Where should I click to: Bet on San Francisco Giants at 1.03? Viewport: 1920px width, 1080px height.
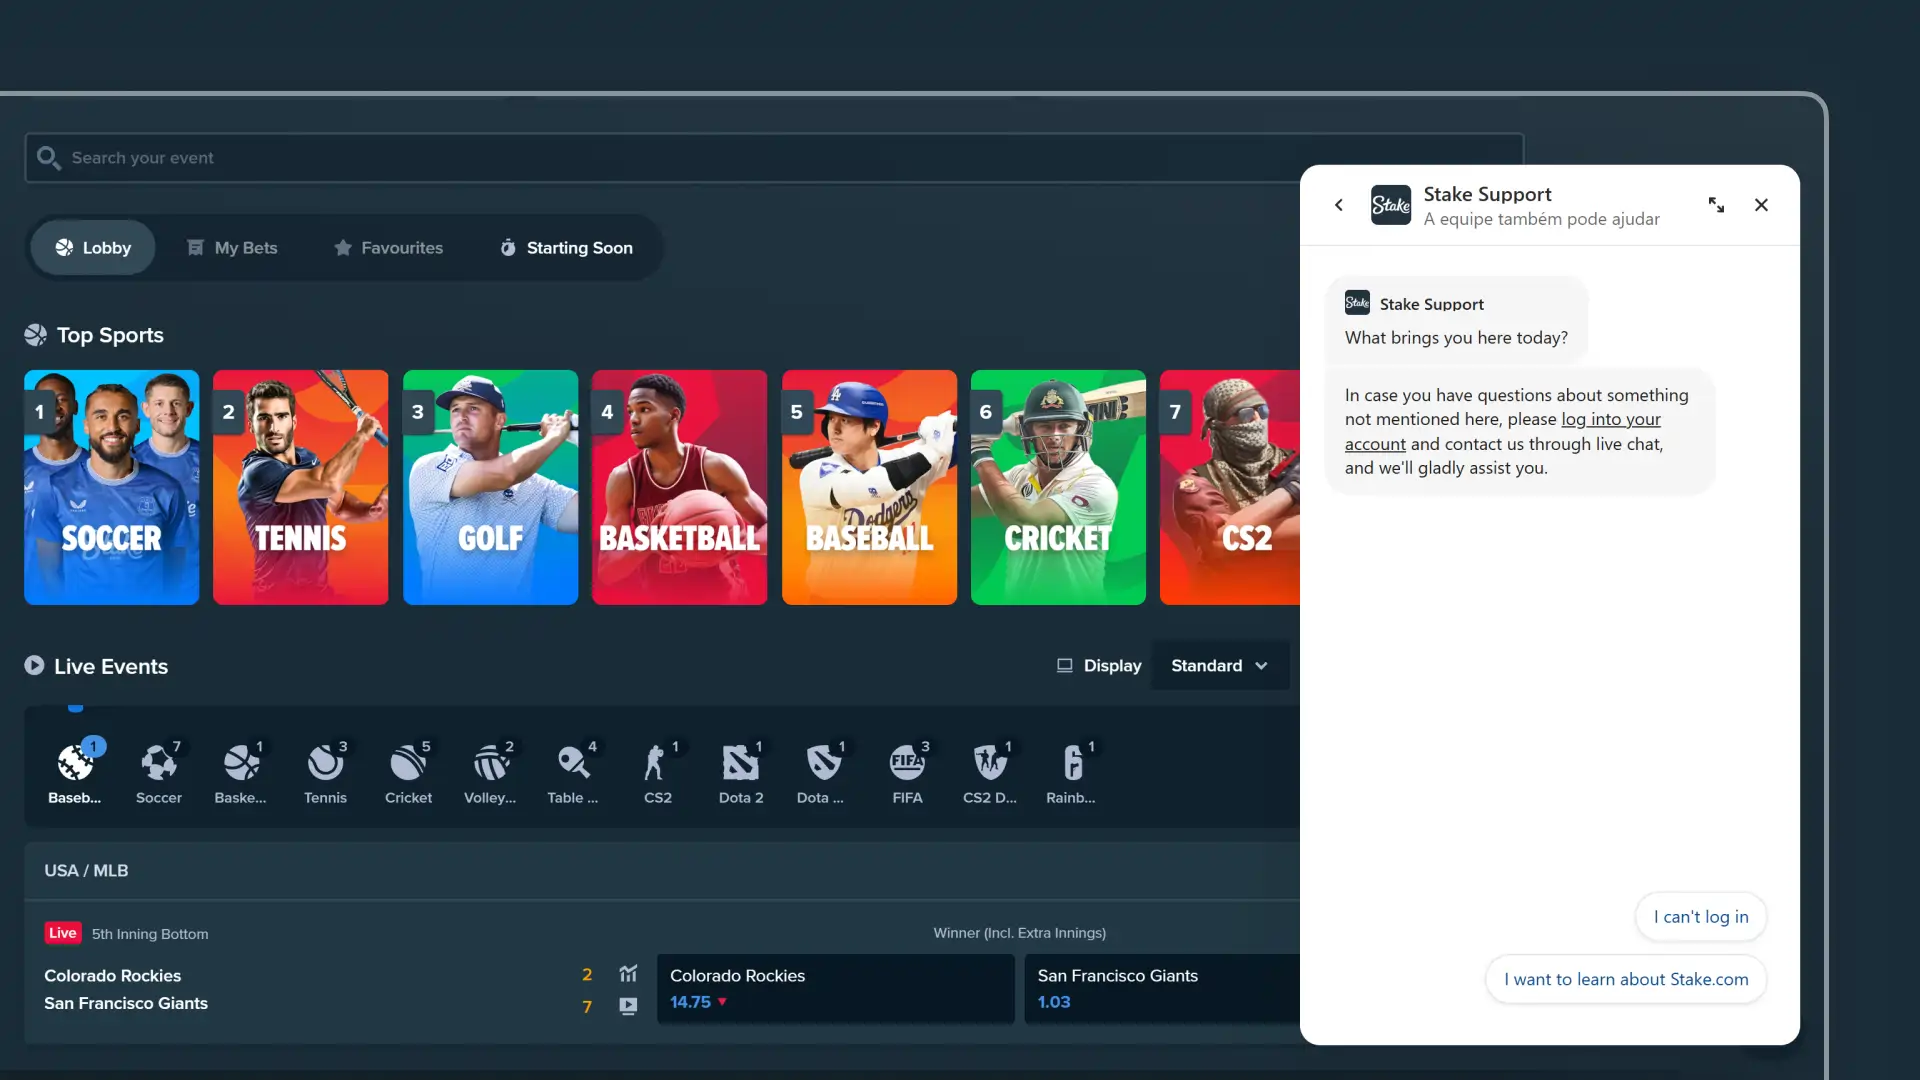tap(1162, 989)
